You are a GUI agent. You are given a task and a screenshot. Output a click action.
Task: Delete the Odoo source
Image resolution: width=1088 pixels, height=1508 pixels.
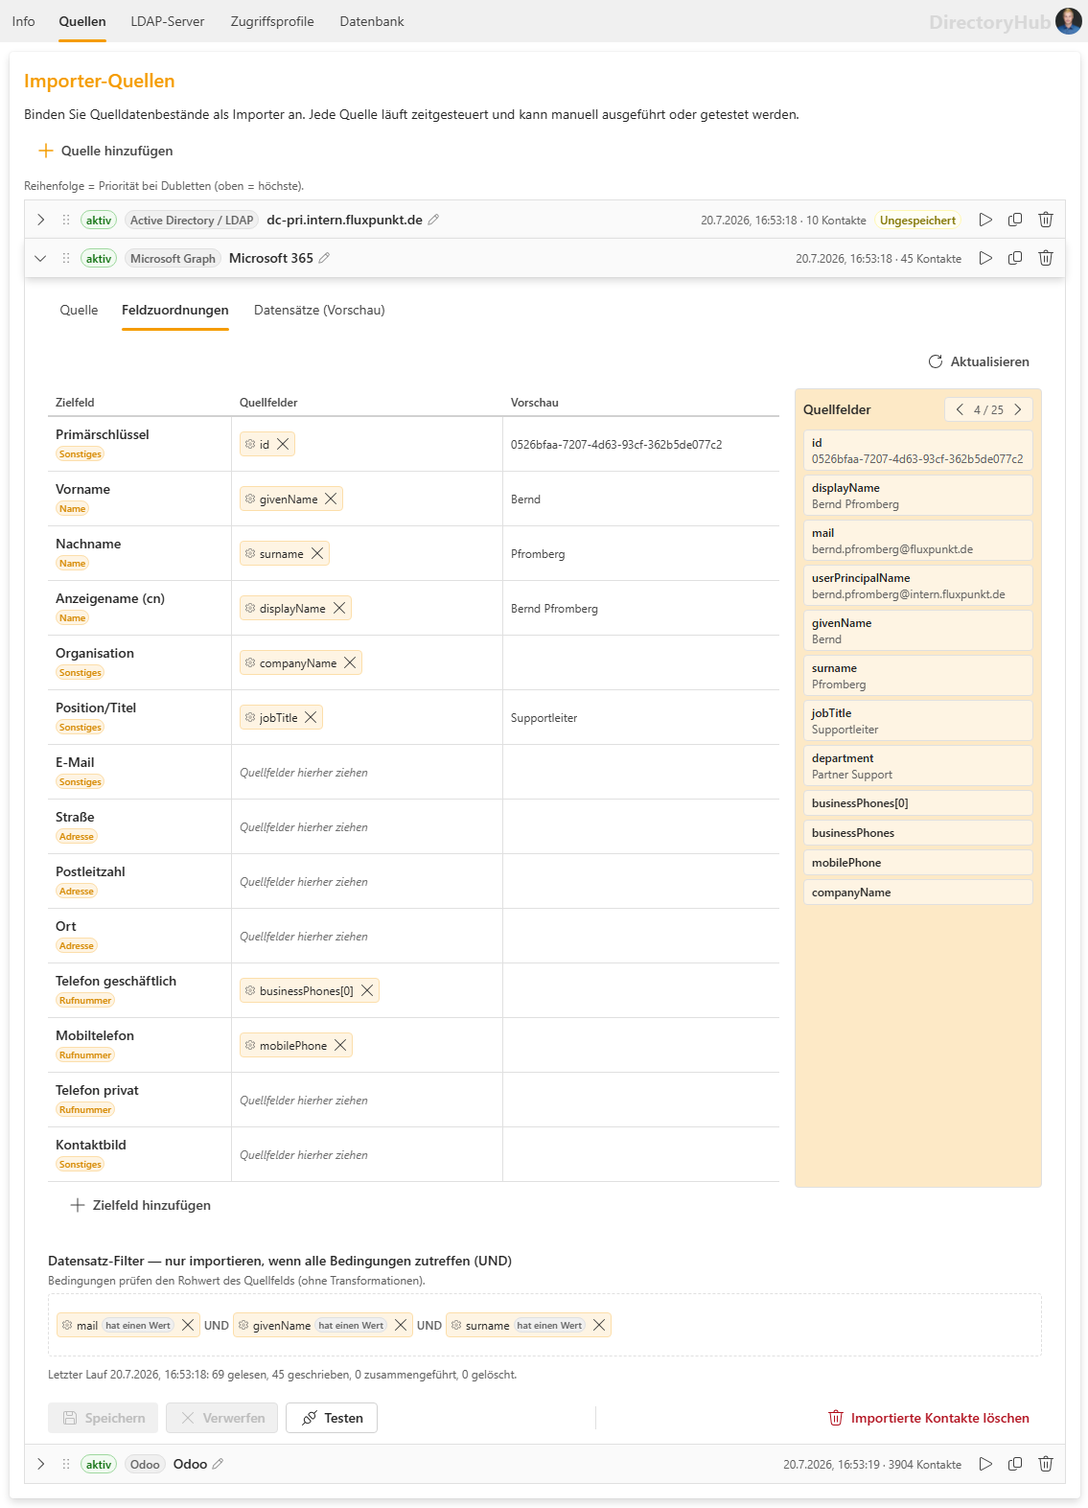coord(1046,1464)
